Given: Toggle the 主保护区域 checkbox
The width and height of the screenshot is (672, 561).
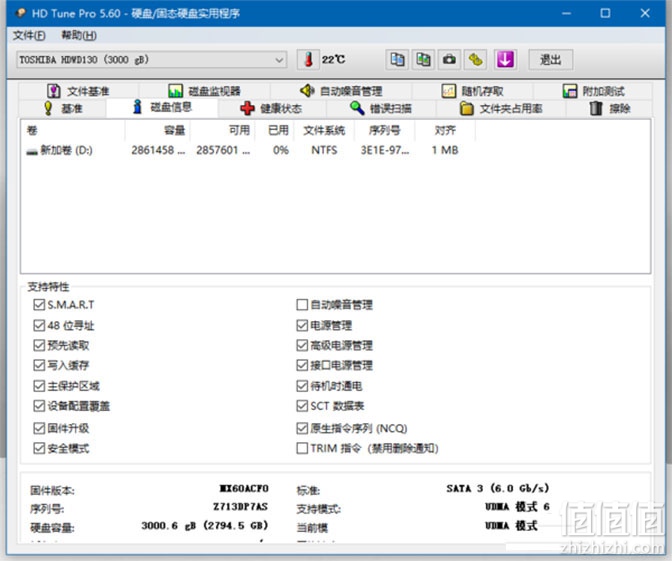Looking at the screenshot, I should tap(39, 386).
